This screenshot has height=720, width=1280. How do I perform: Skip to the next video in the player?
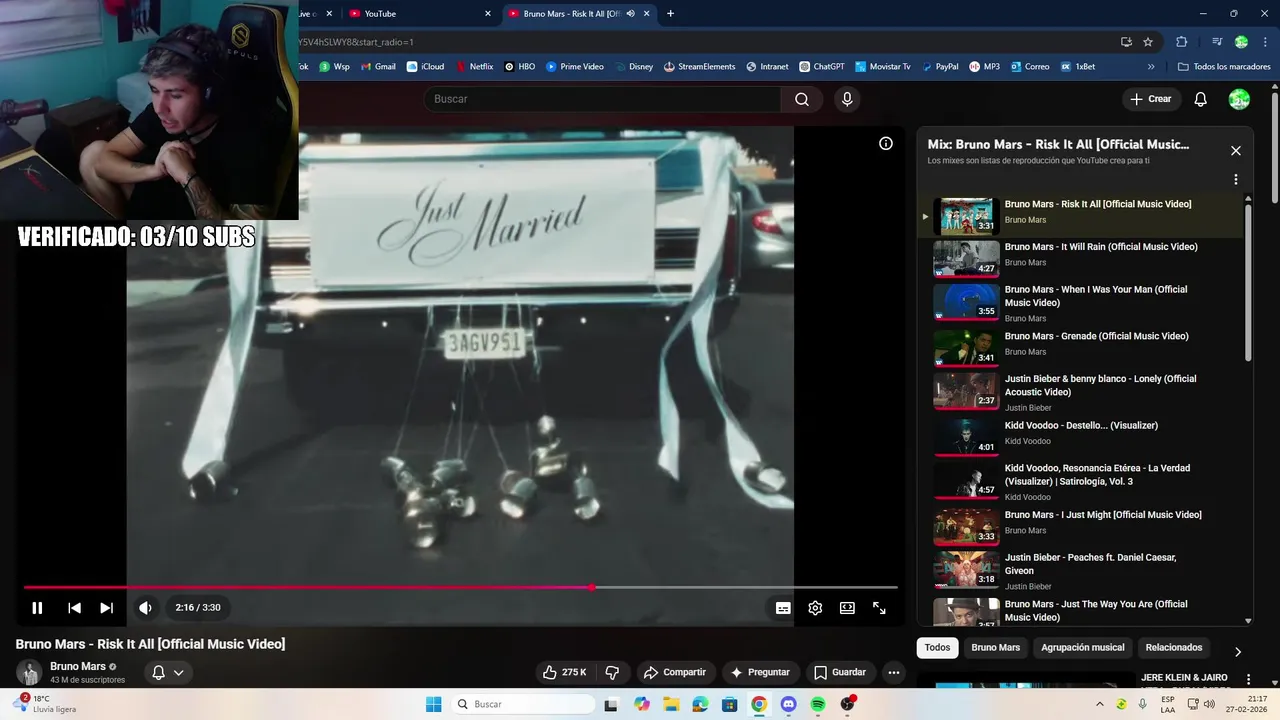(x=107, y=608)
